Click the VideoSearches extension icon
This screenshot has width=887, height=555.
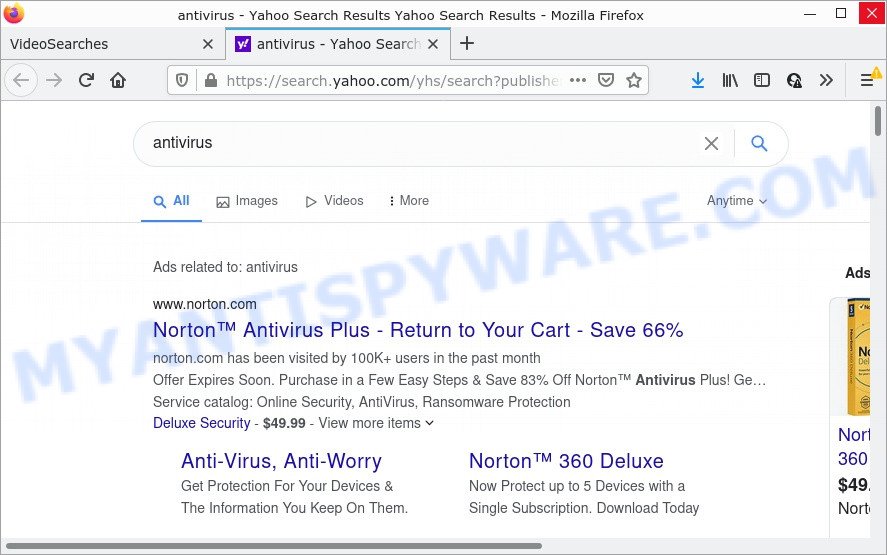(794, 80)
